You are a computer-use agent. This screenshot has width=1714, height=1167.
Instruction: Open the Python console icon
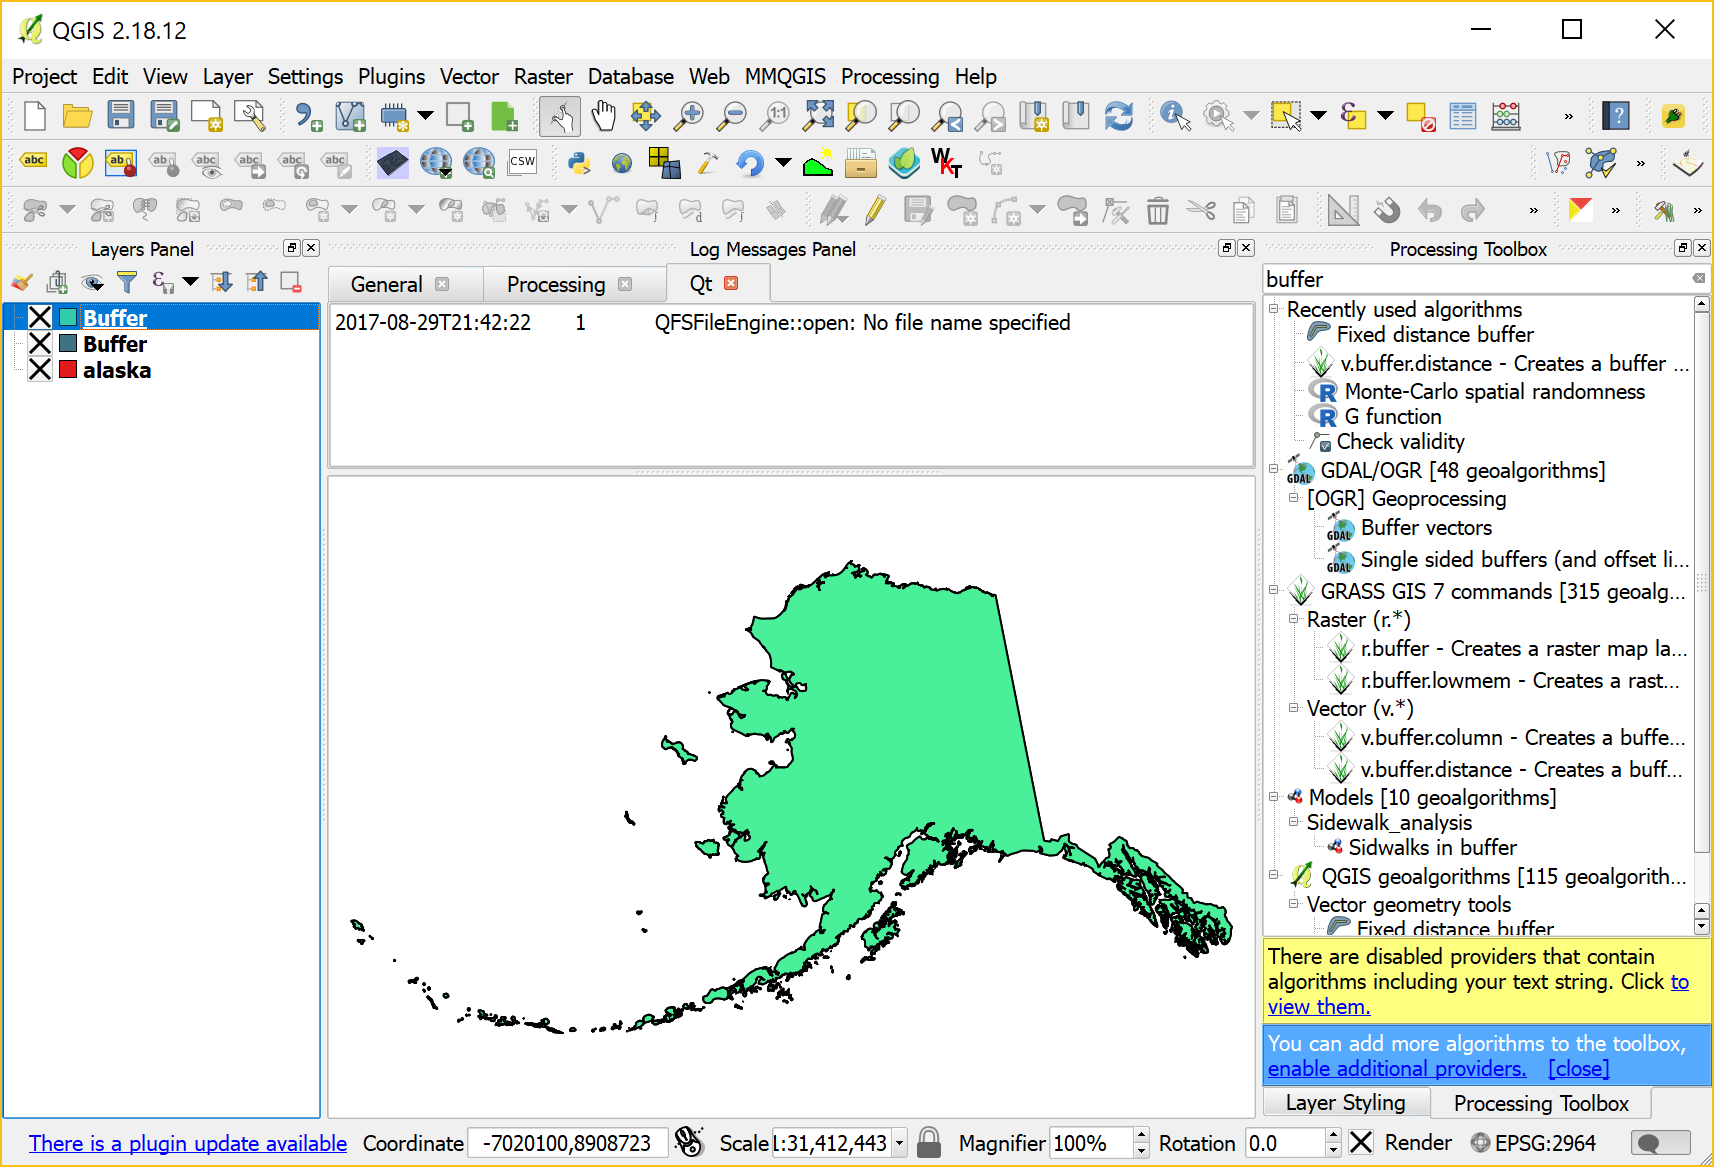click(x=579, y=163)
